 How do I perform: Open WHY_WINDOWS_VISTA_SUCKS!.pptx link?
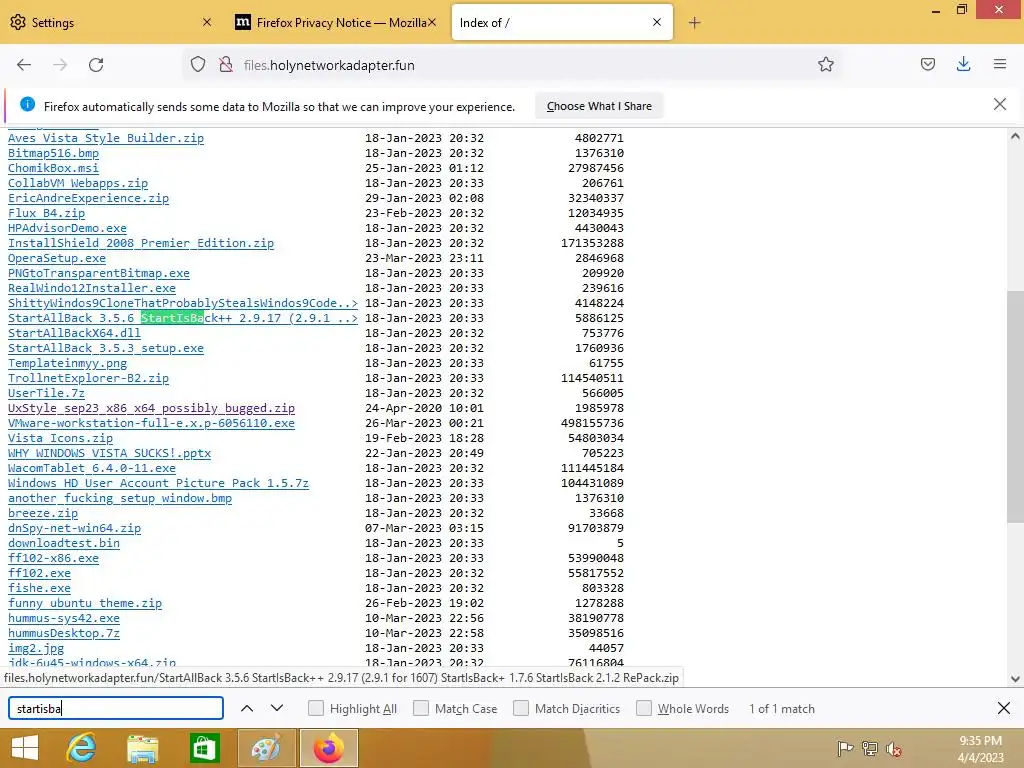click(109, 453)
